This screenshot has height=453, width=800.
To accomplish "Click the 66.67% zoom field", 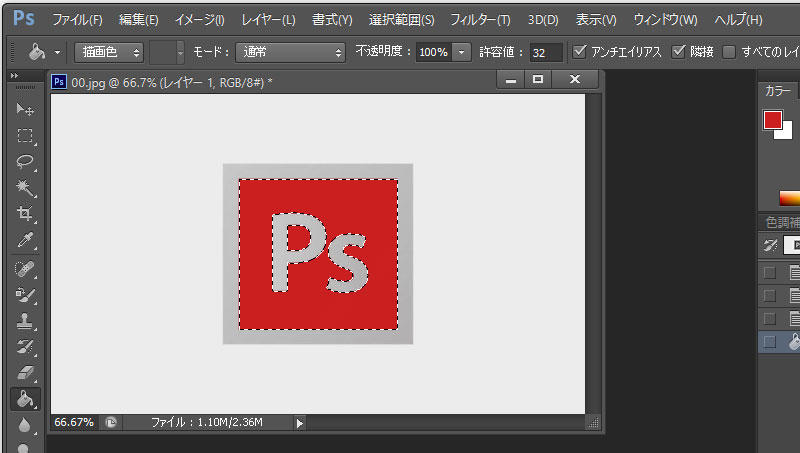I will pyautogui.click(x=74, y=422).
